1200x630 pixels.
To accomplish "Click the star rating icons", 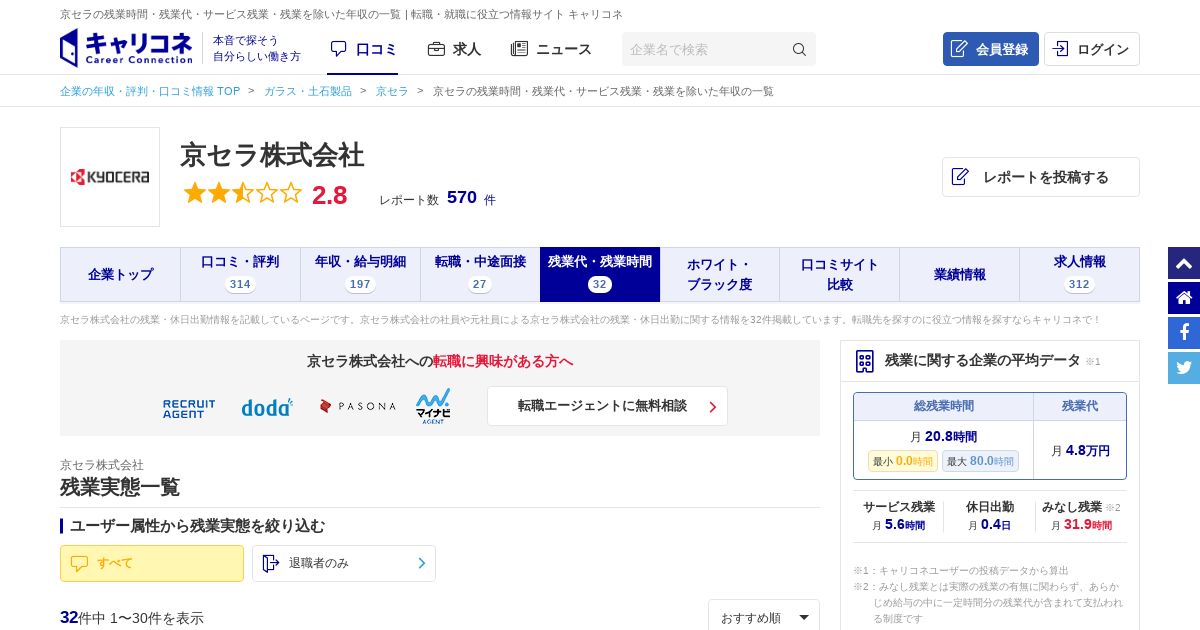I will tap(242, 193).
